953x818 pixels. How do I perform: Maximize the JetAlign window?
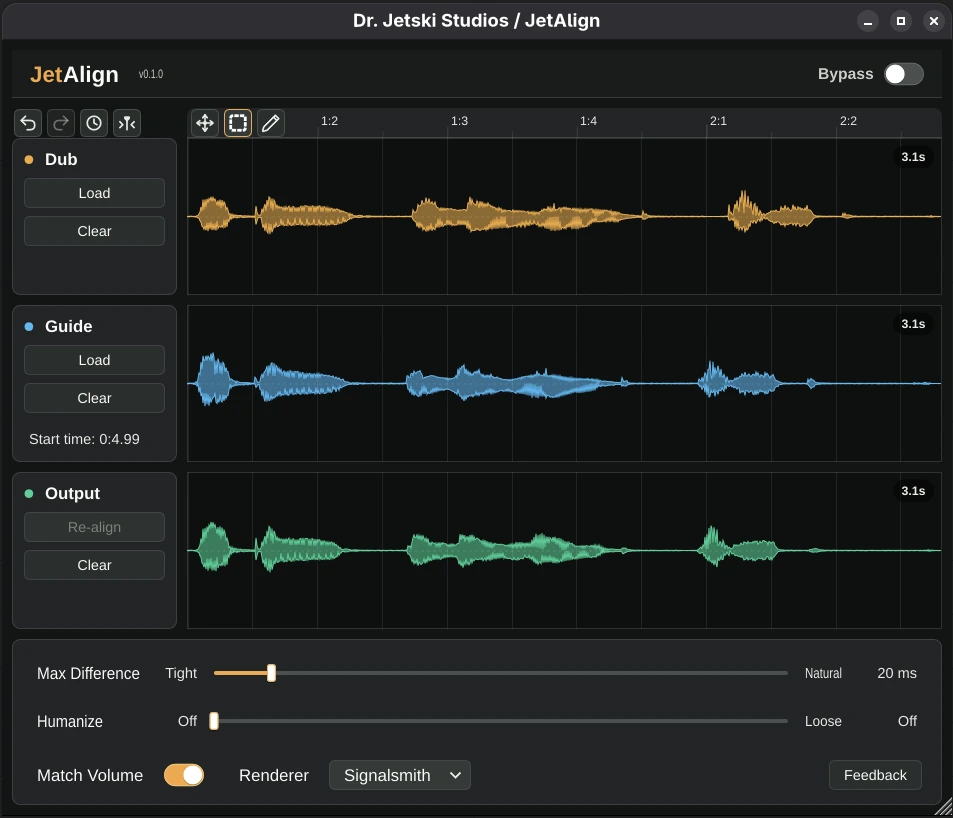901,21
